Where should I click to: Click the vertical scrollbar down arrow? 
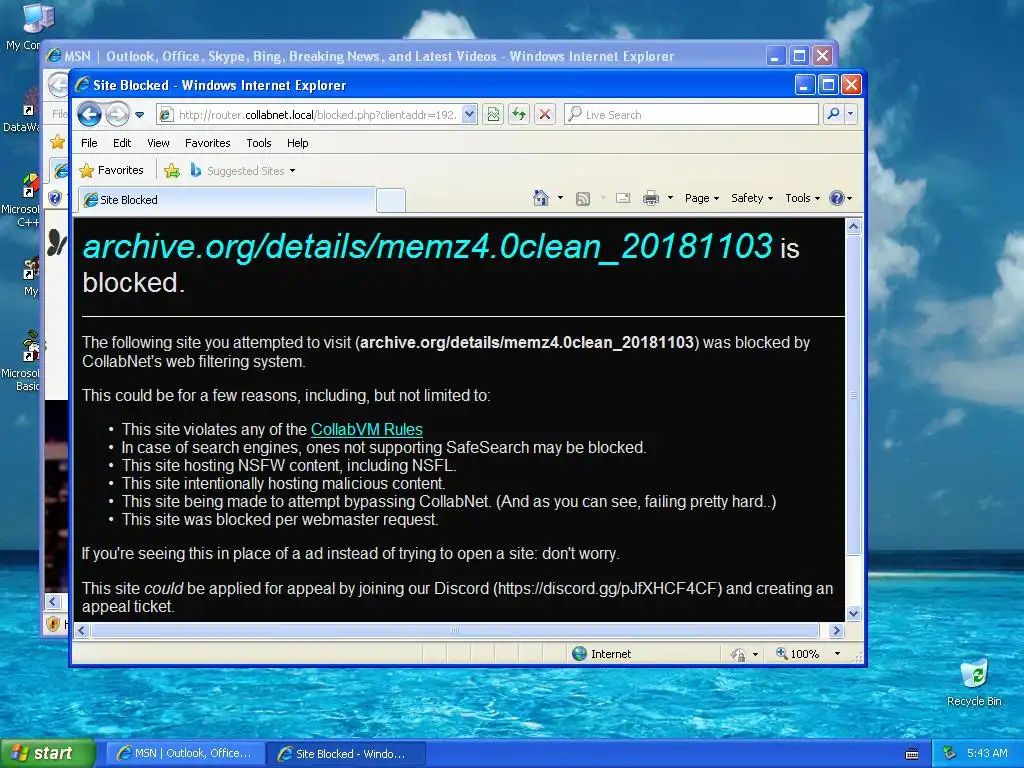(x=854, y=613)
